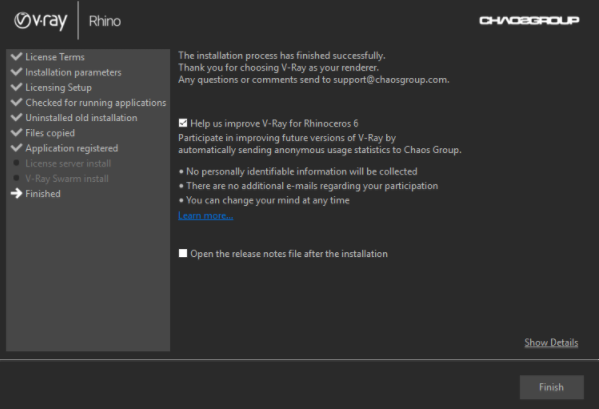599x409 pixels.
Task: Click the checkmark beside Uninstalled old installation
Action: [x=16, y=118]
